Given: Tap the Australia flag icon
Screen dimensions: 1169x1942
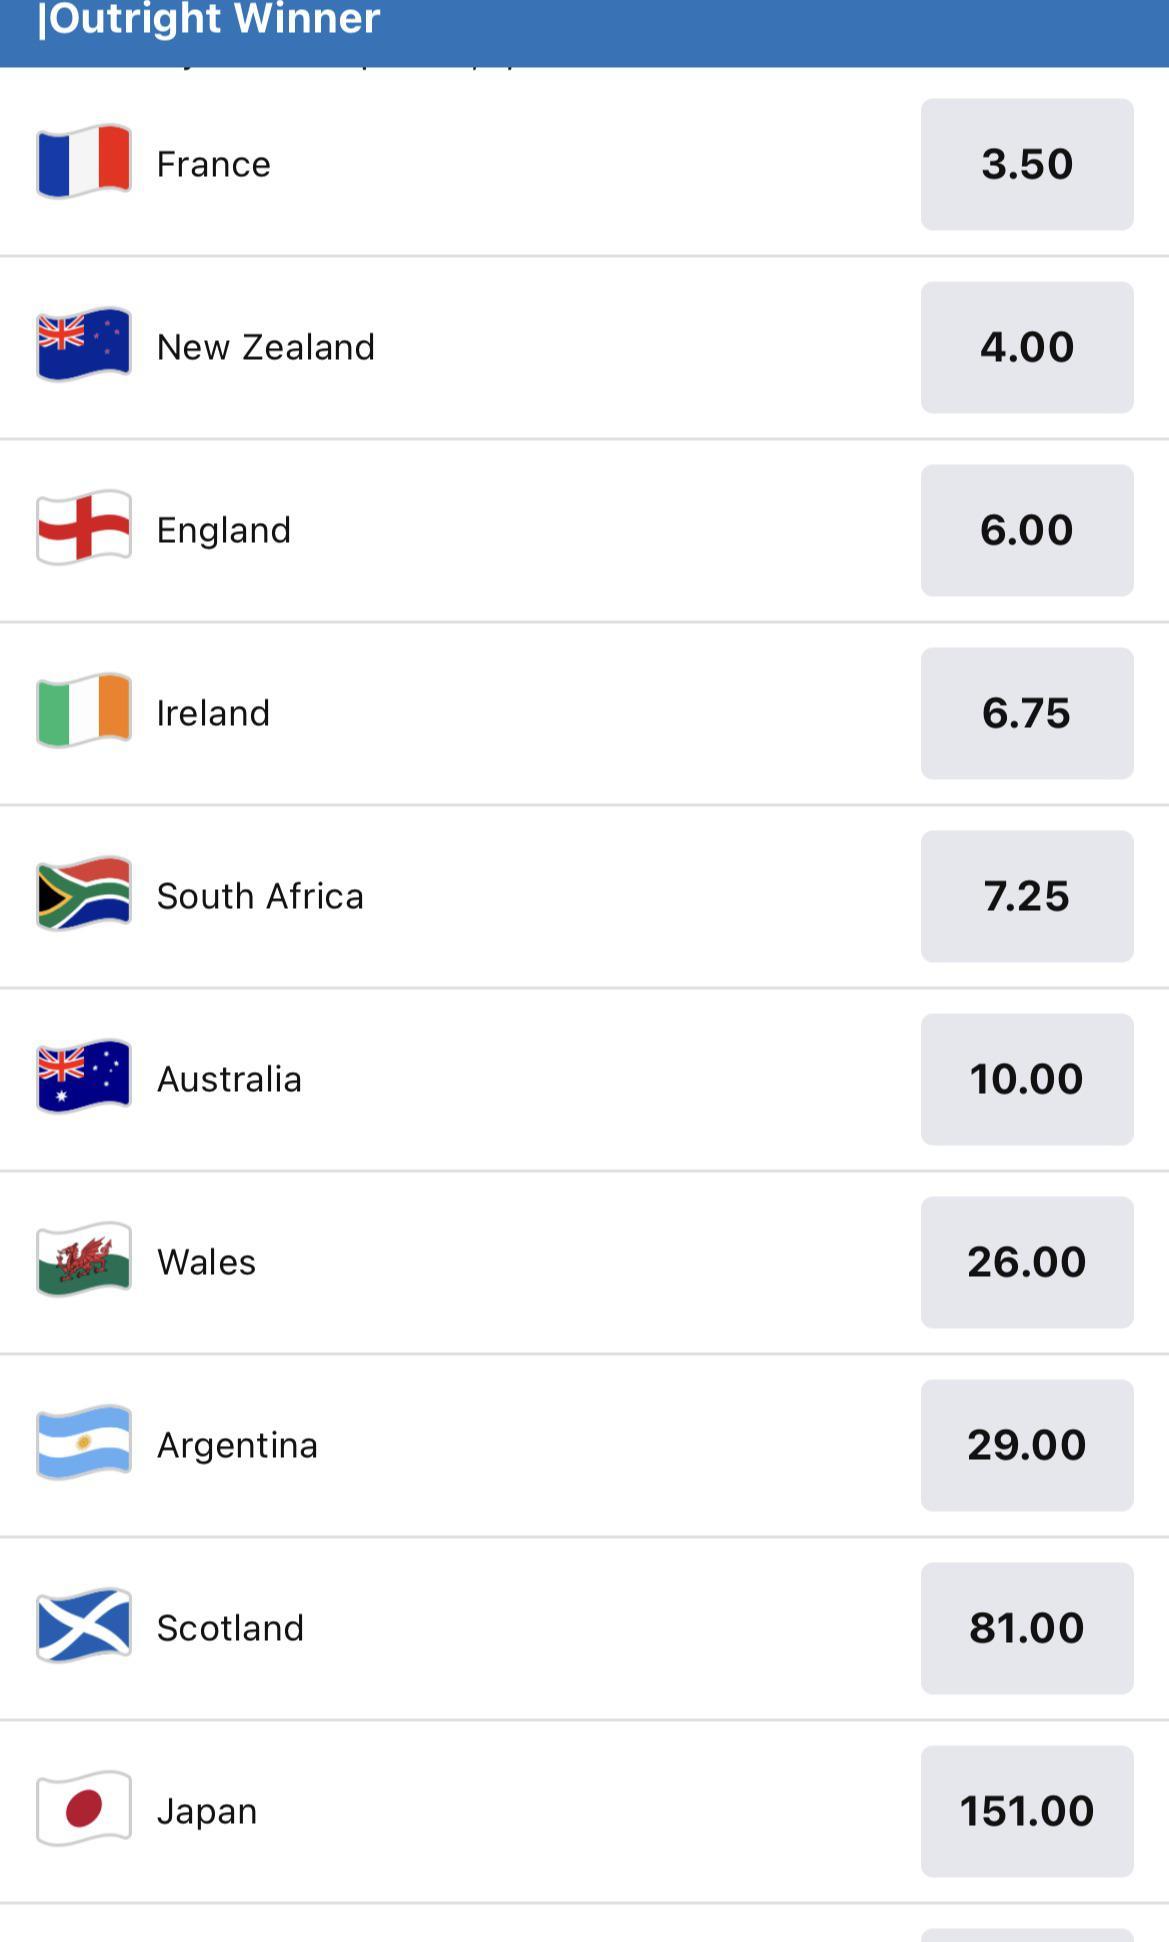Looking at the screenshot, I should (x=84, y=1077).
